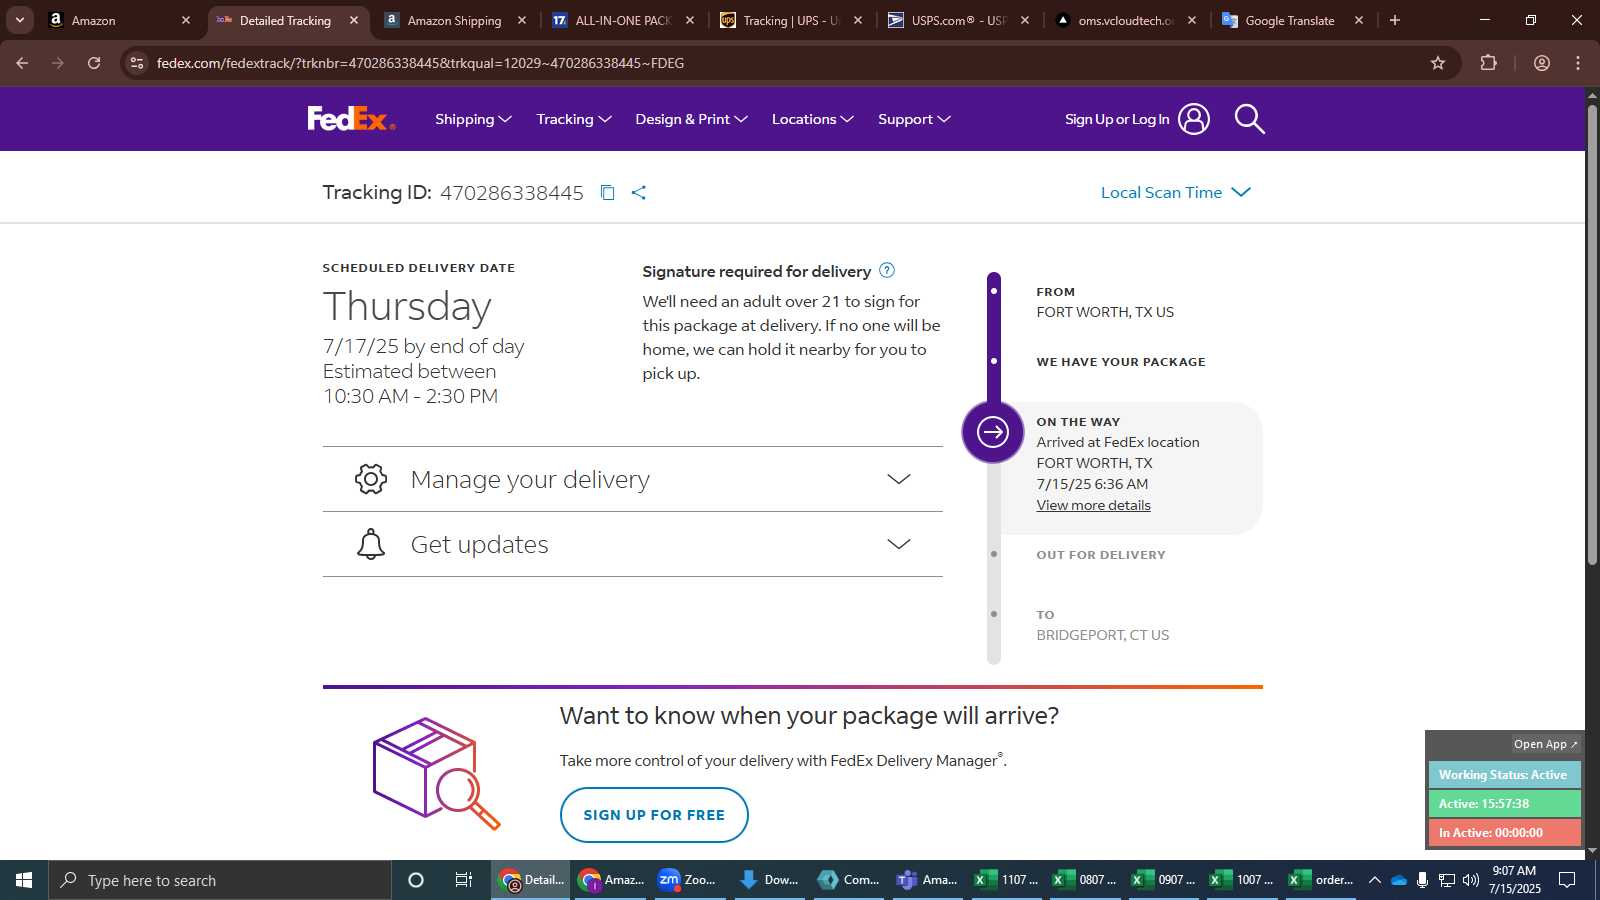1600x900 pixels.
Task: Click the View more details link
Action: coord(1093,505)
